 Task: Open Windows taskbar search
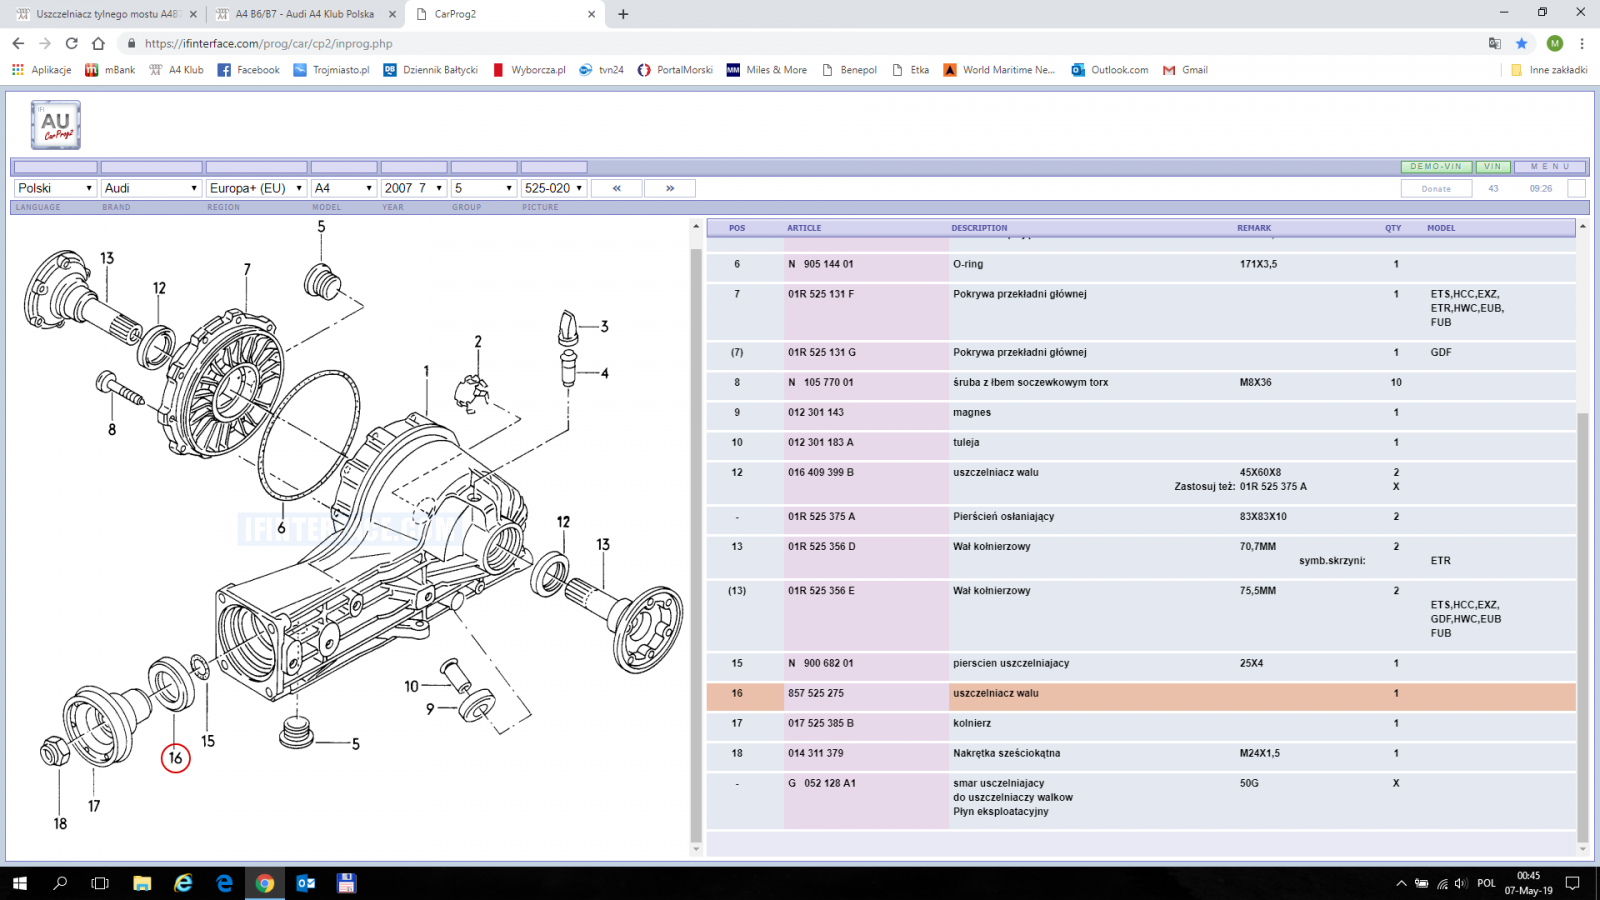[x=60, y=883]
